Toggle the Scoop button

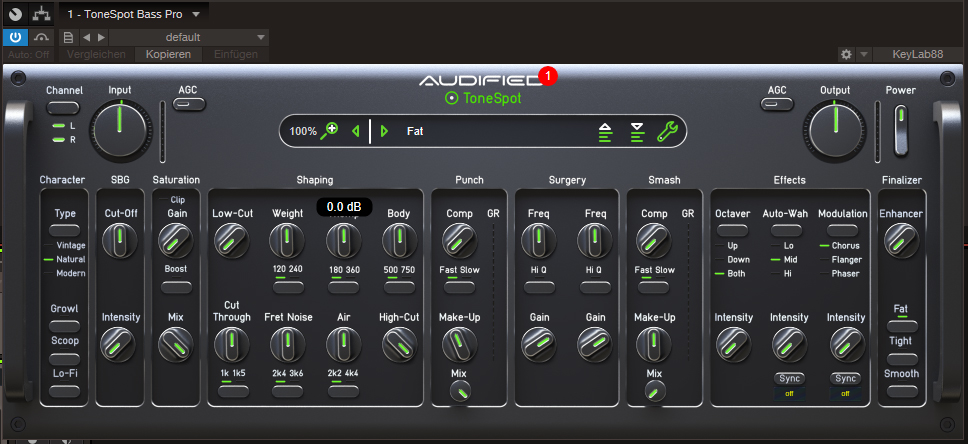tap(64, 358)
